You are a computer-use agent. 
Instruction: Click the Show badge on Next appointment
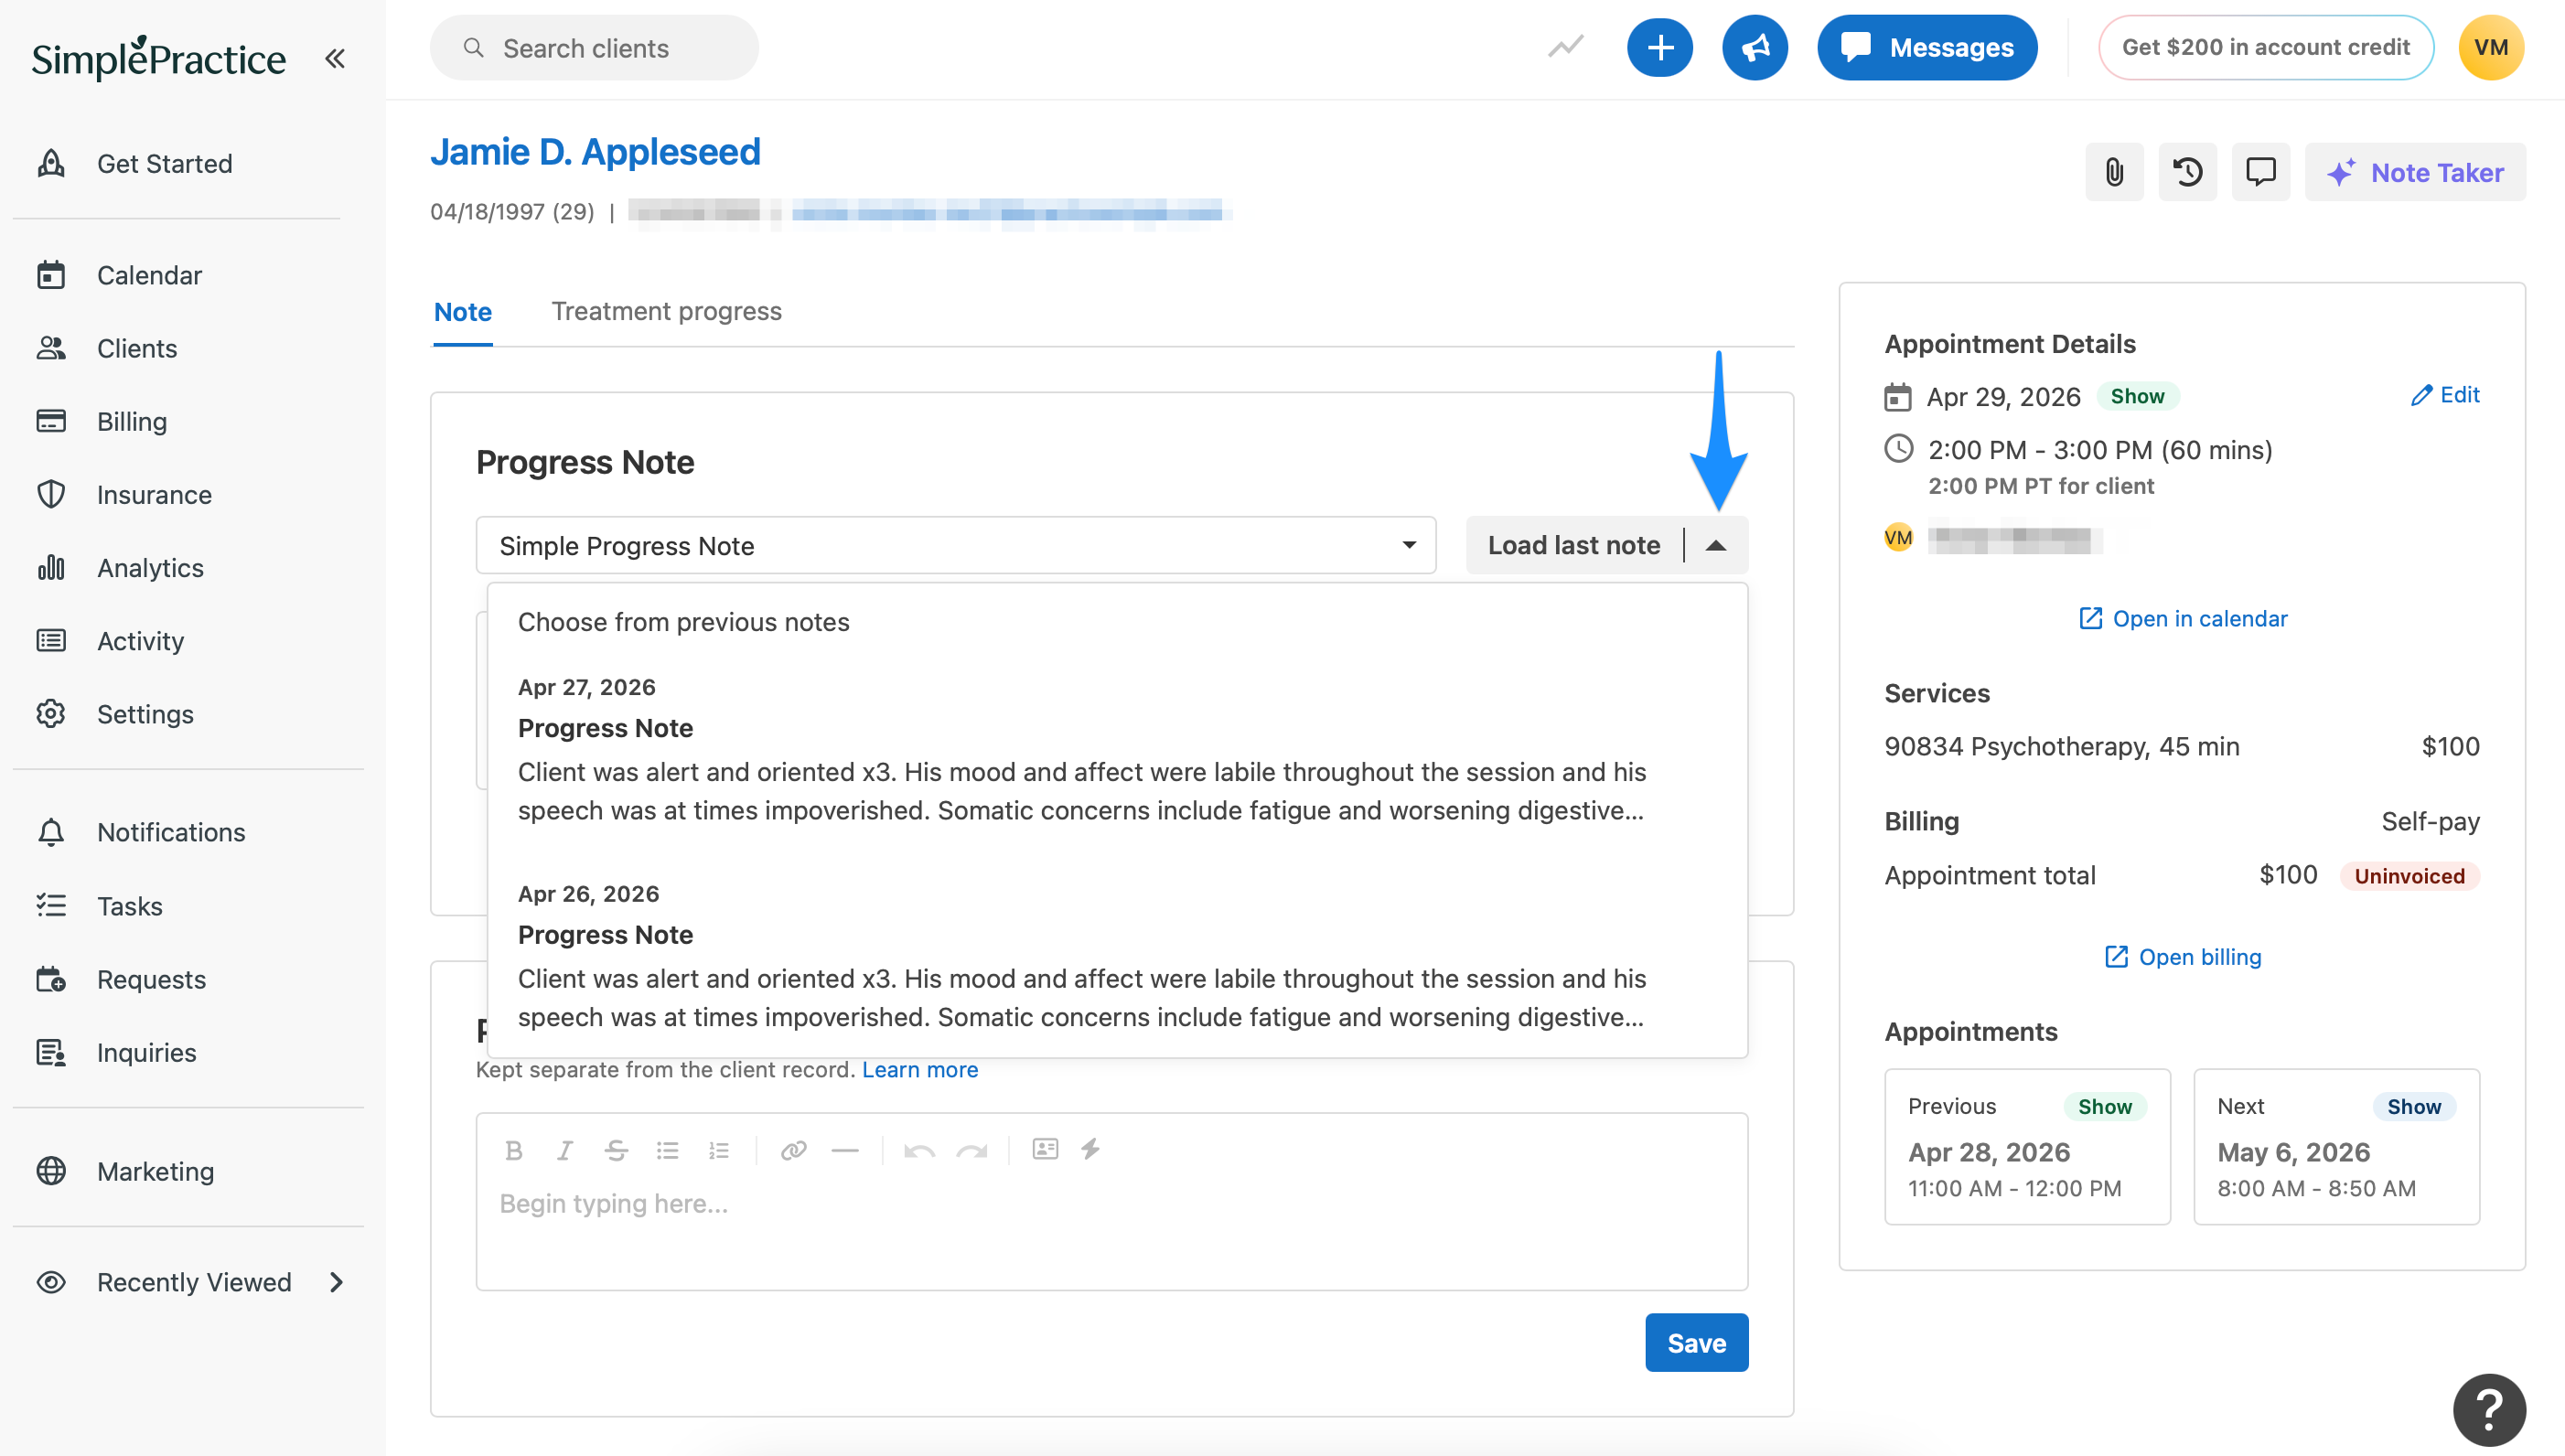[x=2413, y=1106]
